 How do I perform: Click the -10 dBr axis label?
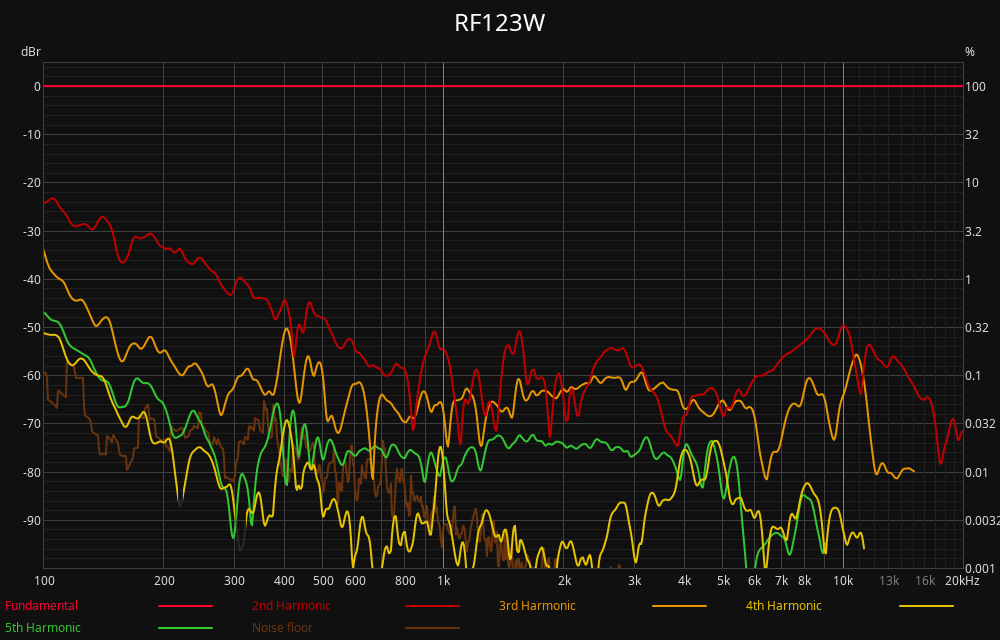tap(30, 135)
